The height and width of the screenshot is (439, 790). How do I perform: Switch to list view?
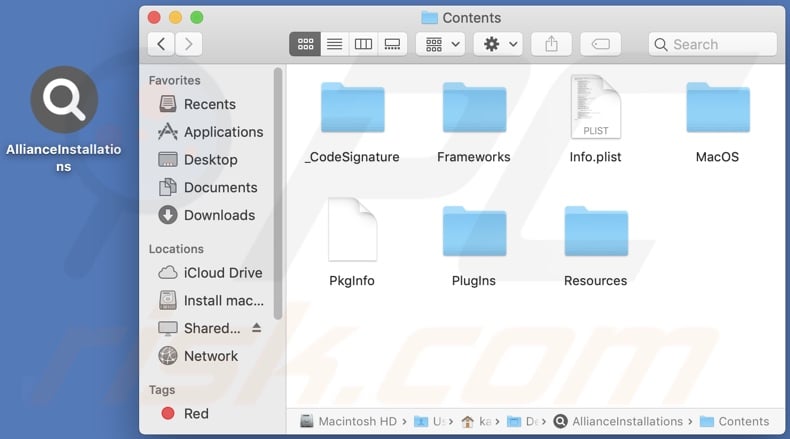335,44
